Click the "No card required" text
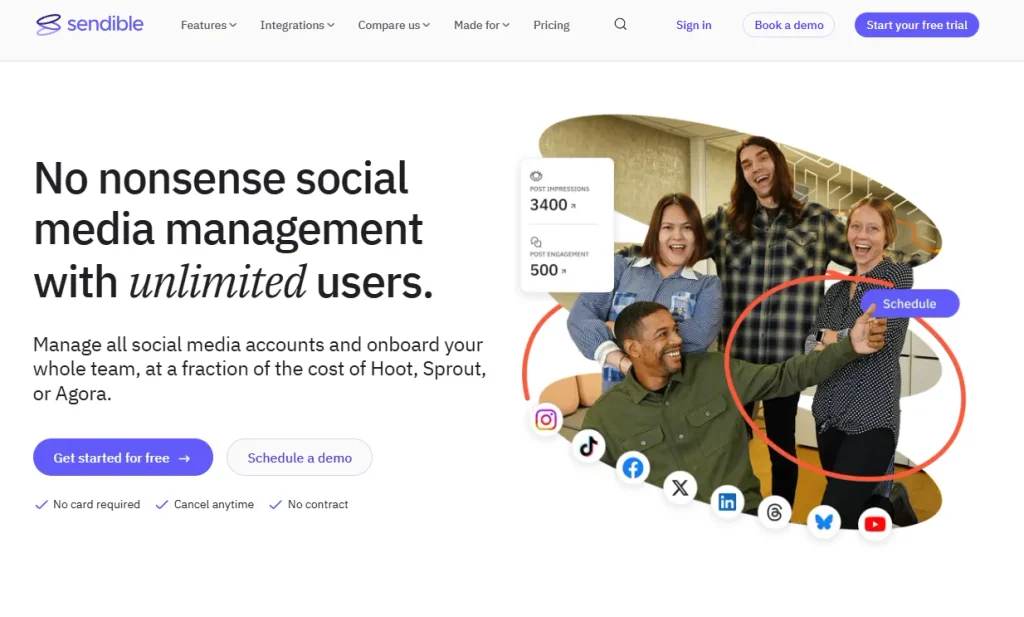The height and width of the screenshot is (617, 1024). tap(97, 504)
